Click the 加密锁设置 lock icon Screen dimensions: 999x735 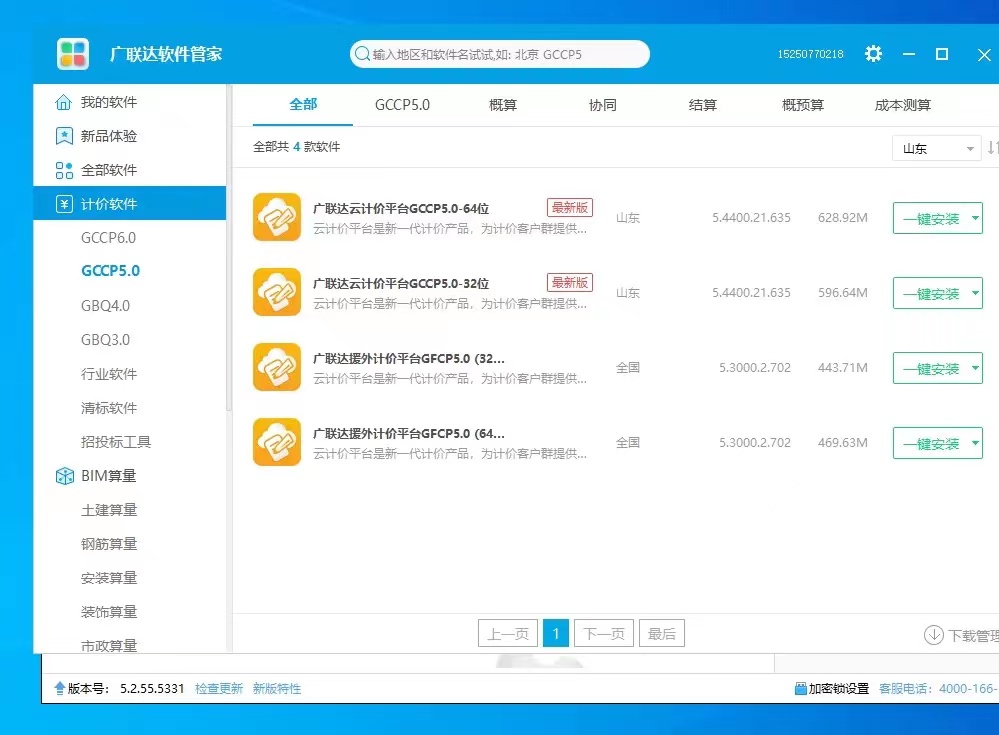click(801, 689)
